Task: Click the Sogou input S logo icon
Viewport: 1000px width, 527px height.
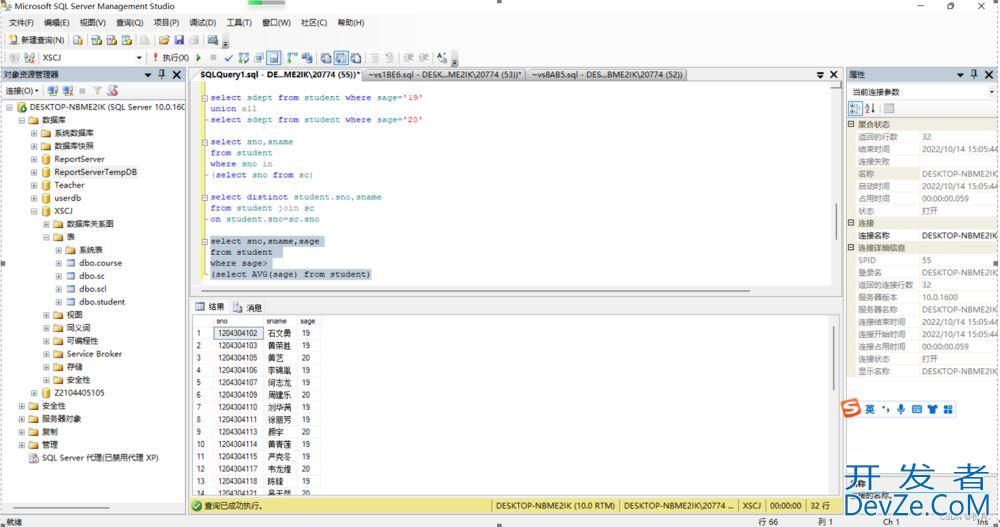Action: click(x=851, y=408)
